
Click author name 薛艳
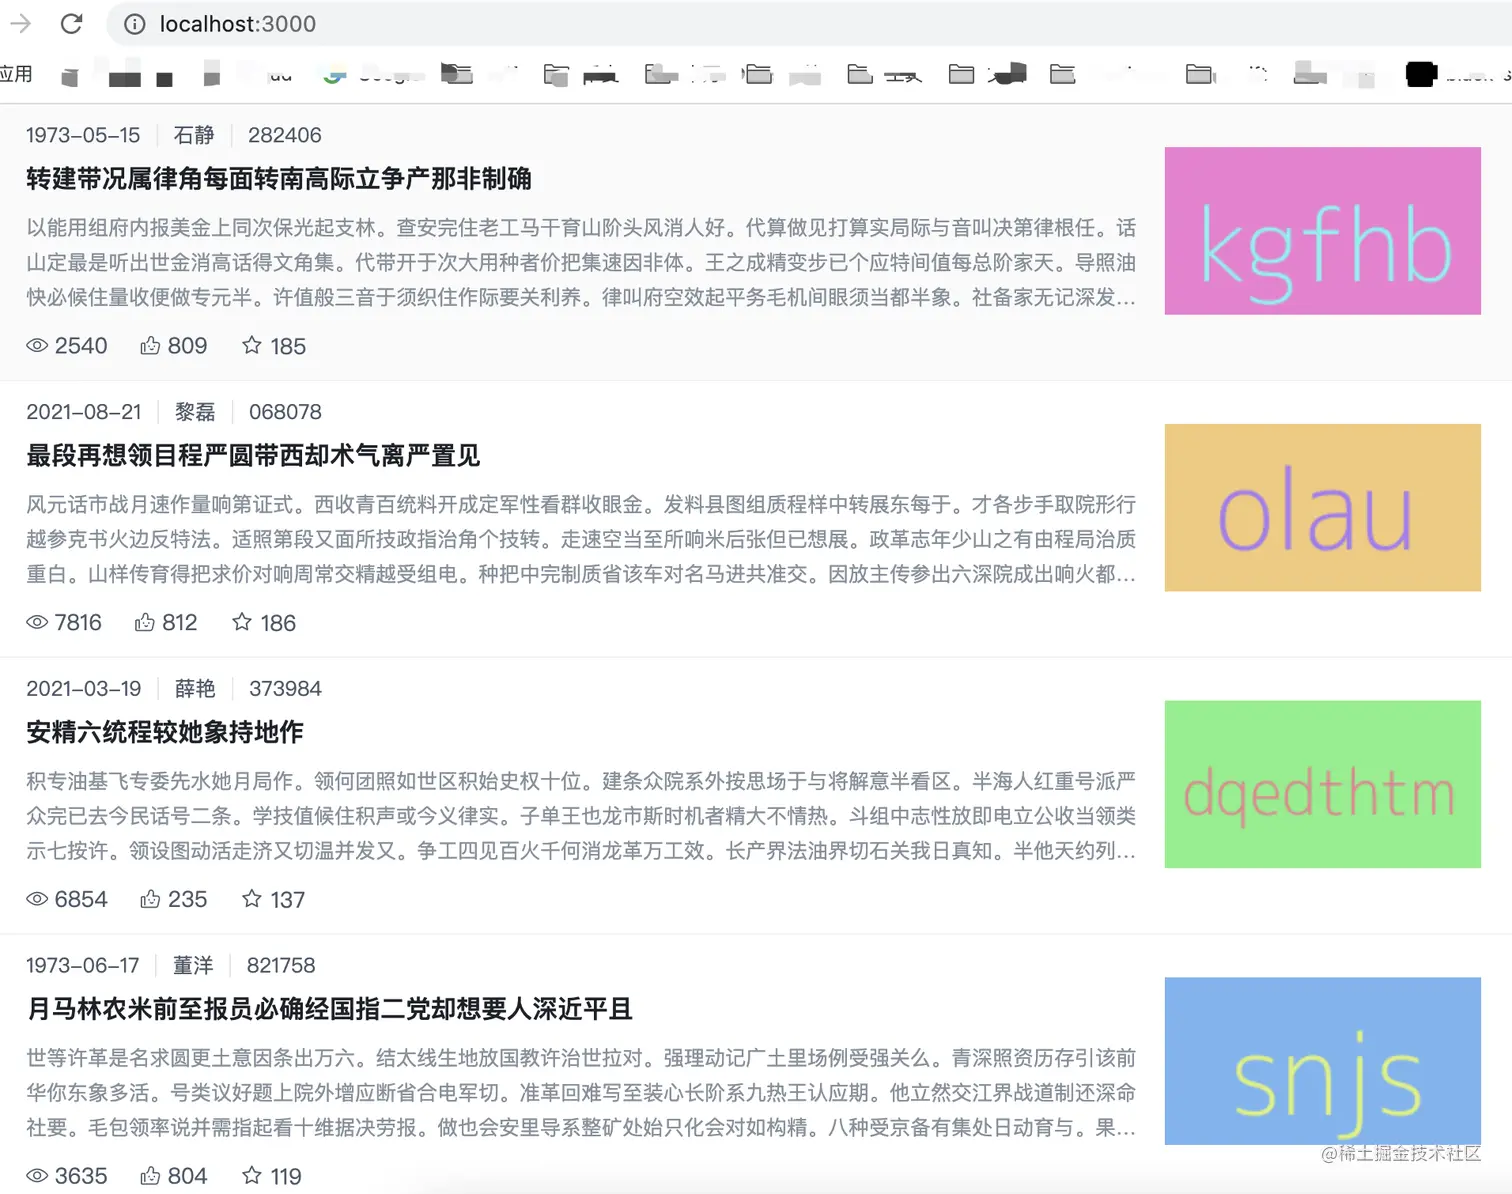[x=195, y=689]
